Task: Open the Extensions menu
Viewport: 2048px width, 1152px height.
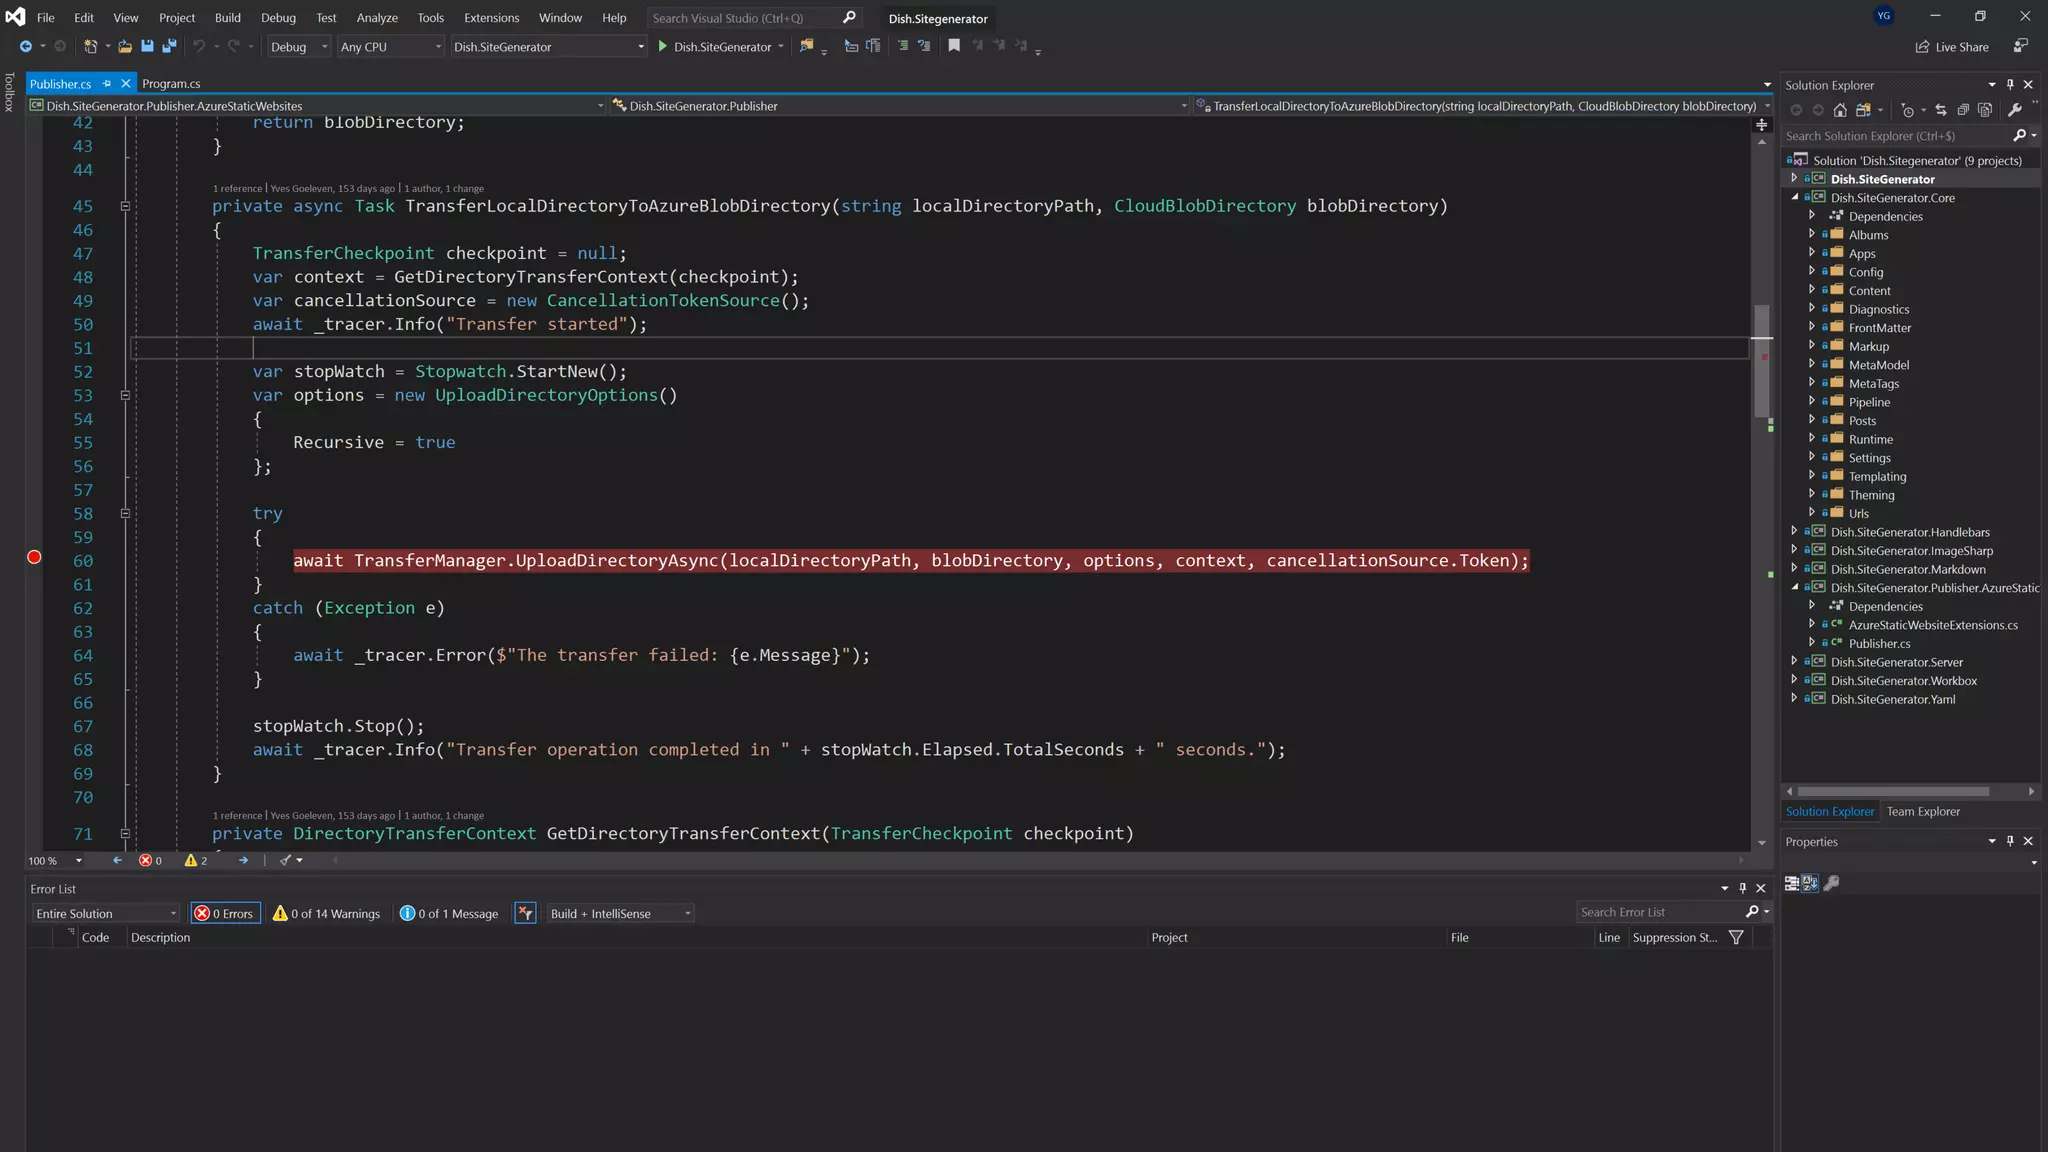Action: tap(490, 18)
